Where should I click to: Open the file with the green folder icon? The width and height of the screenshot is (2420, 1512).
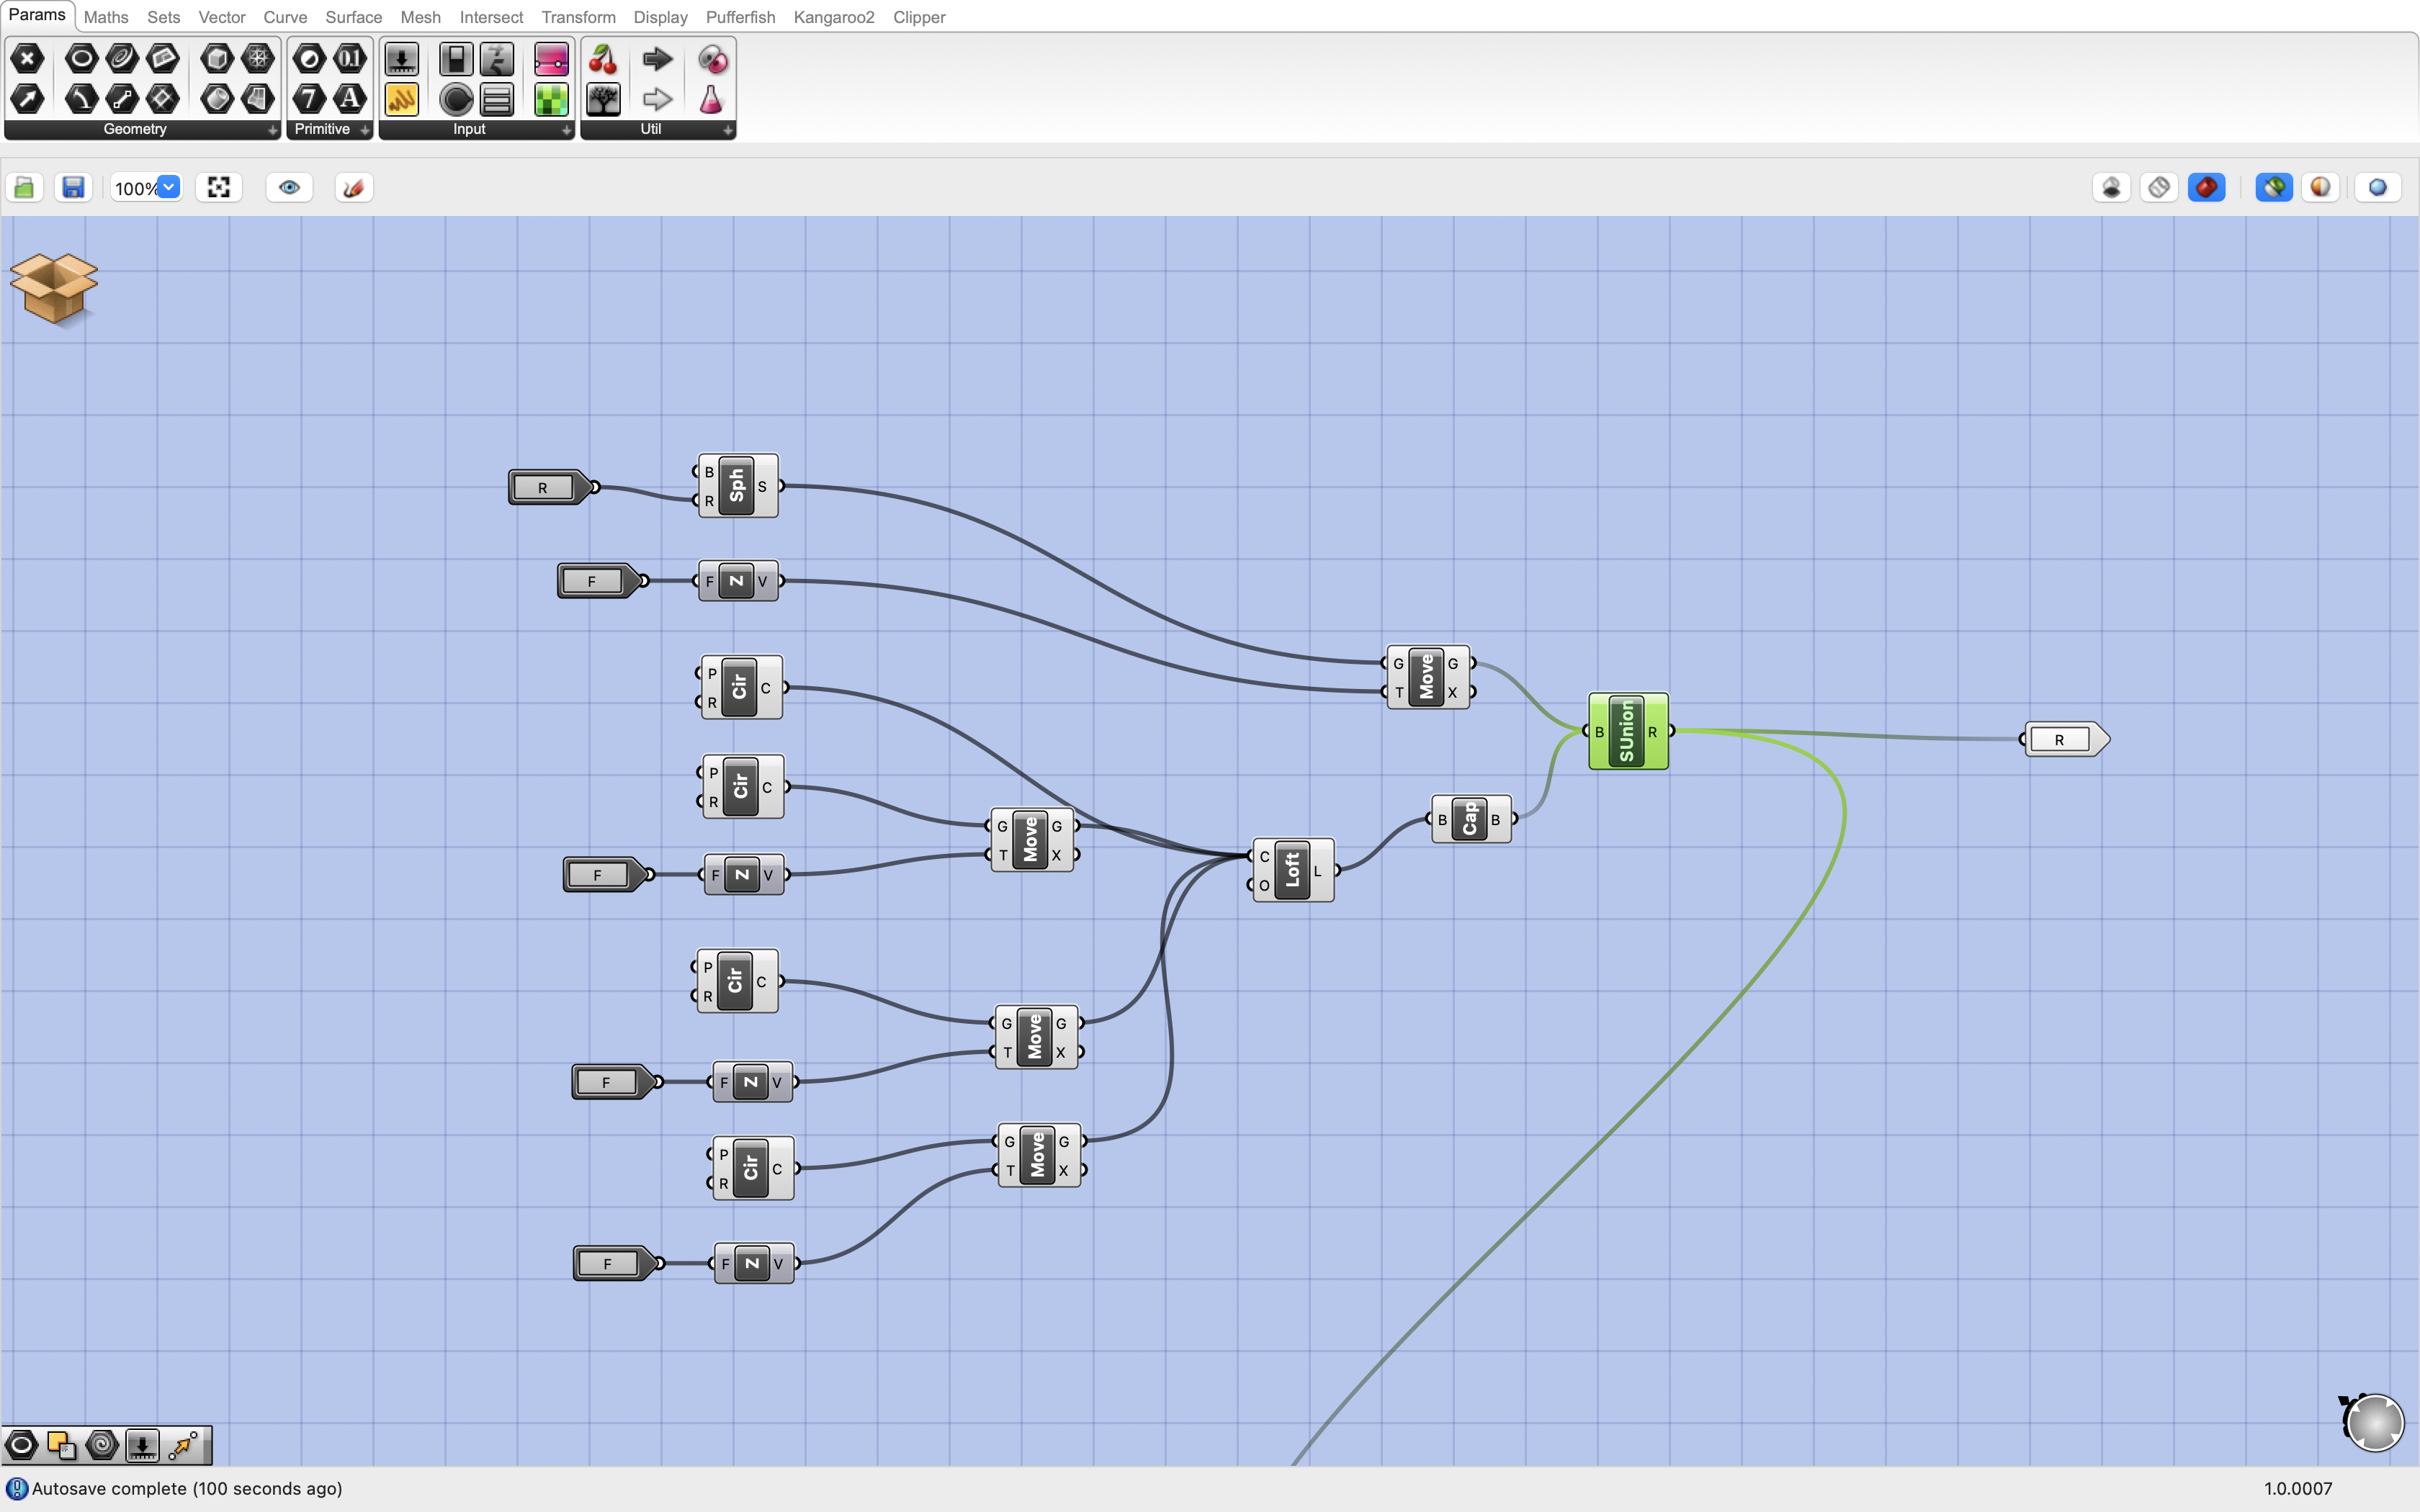[24, 188]
